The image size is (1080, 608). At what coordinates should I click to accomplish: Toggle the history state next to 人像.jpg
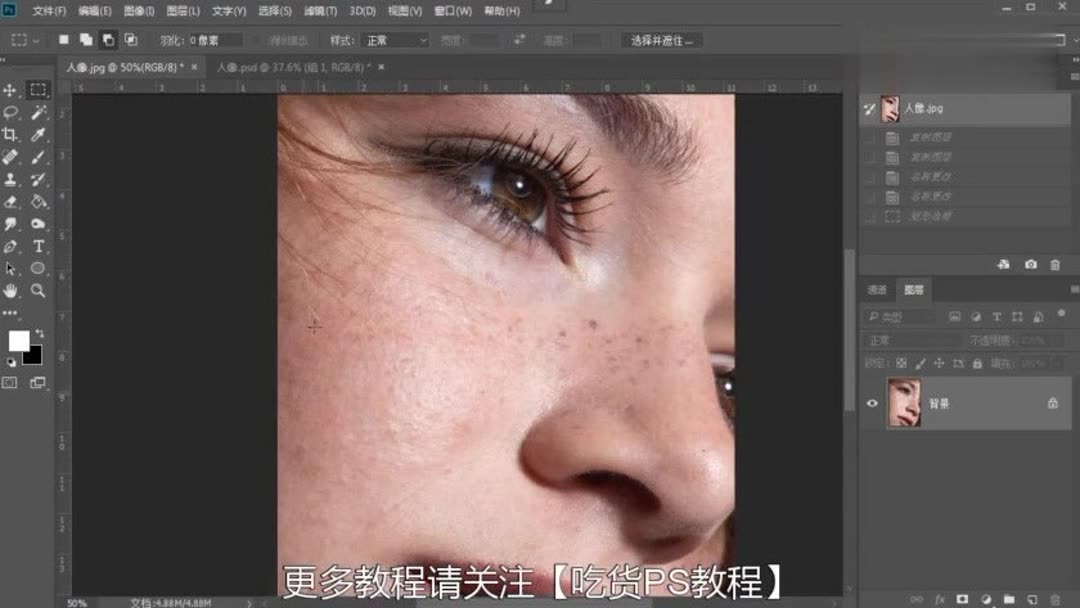868,109
